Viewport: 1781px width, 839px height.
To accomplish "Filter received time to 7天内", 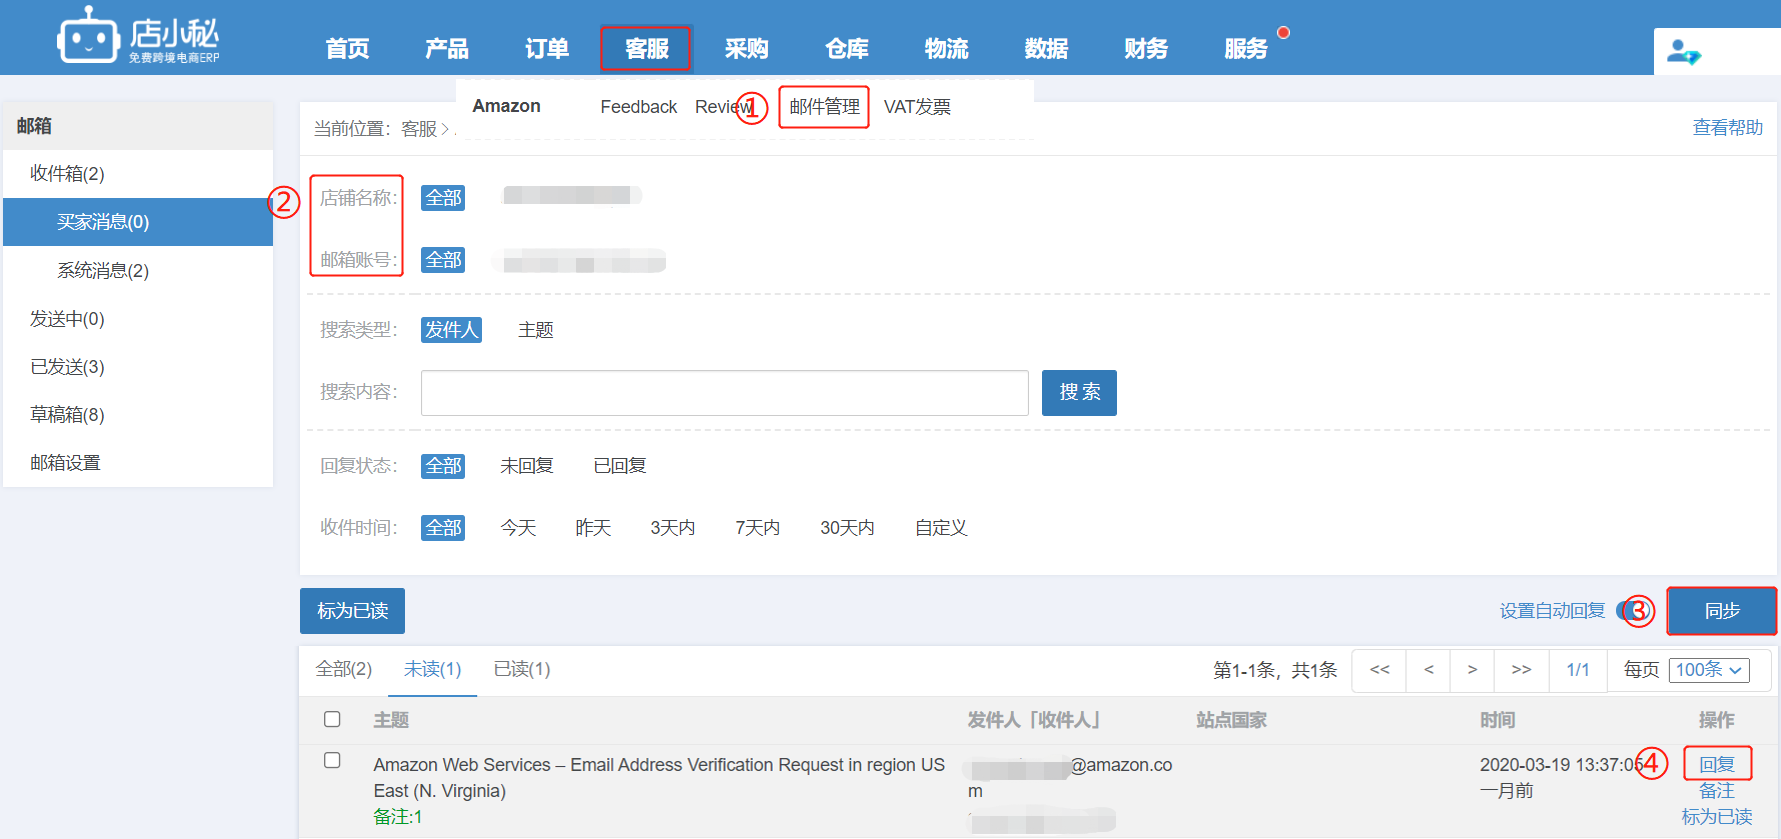I will click(x=758, y=528).
